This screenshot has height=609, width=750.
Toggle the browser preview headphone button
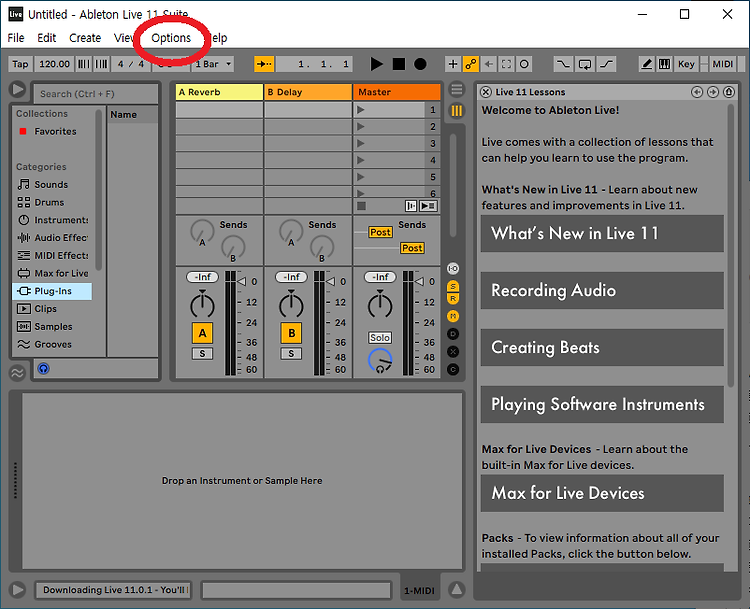click(44, 368)
